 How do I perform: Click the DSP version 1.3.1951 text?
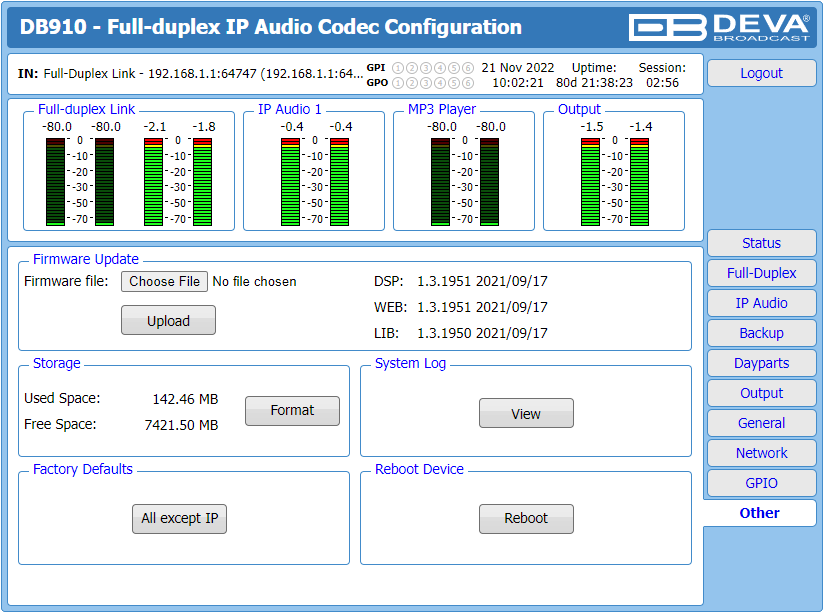tap(482, 281)
